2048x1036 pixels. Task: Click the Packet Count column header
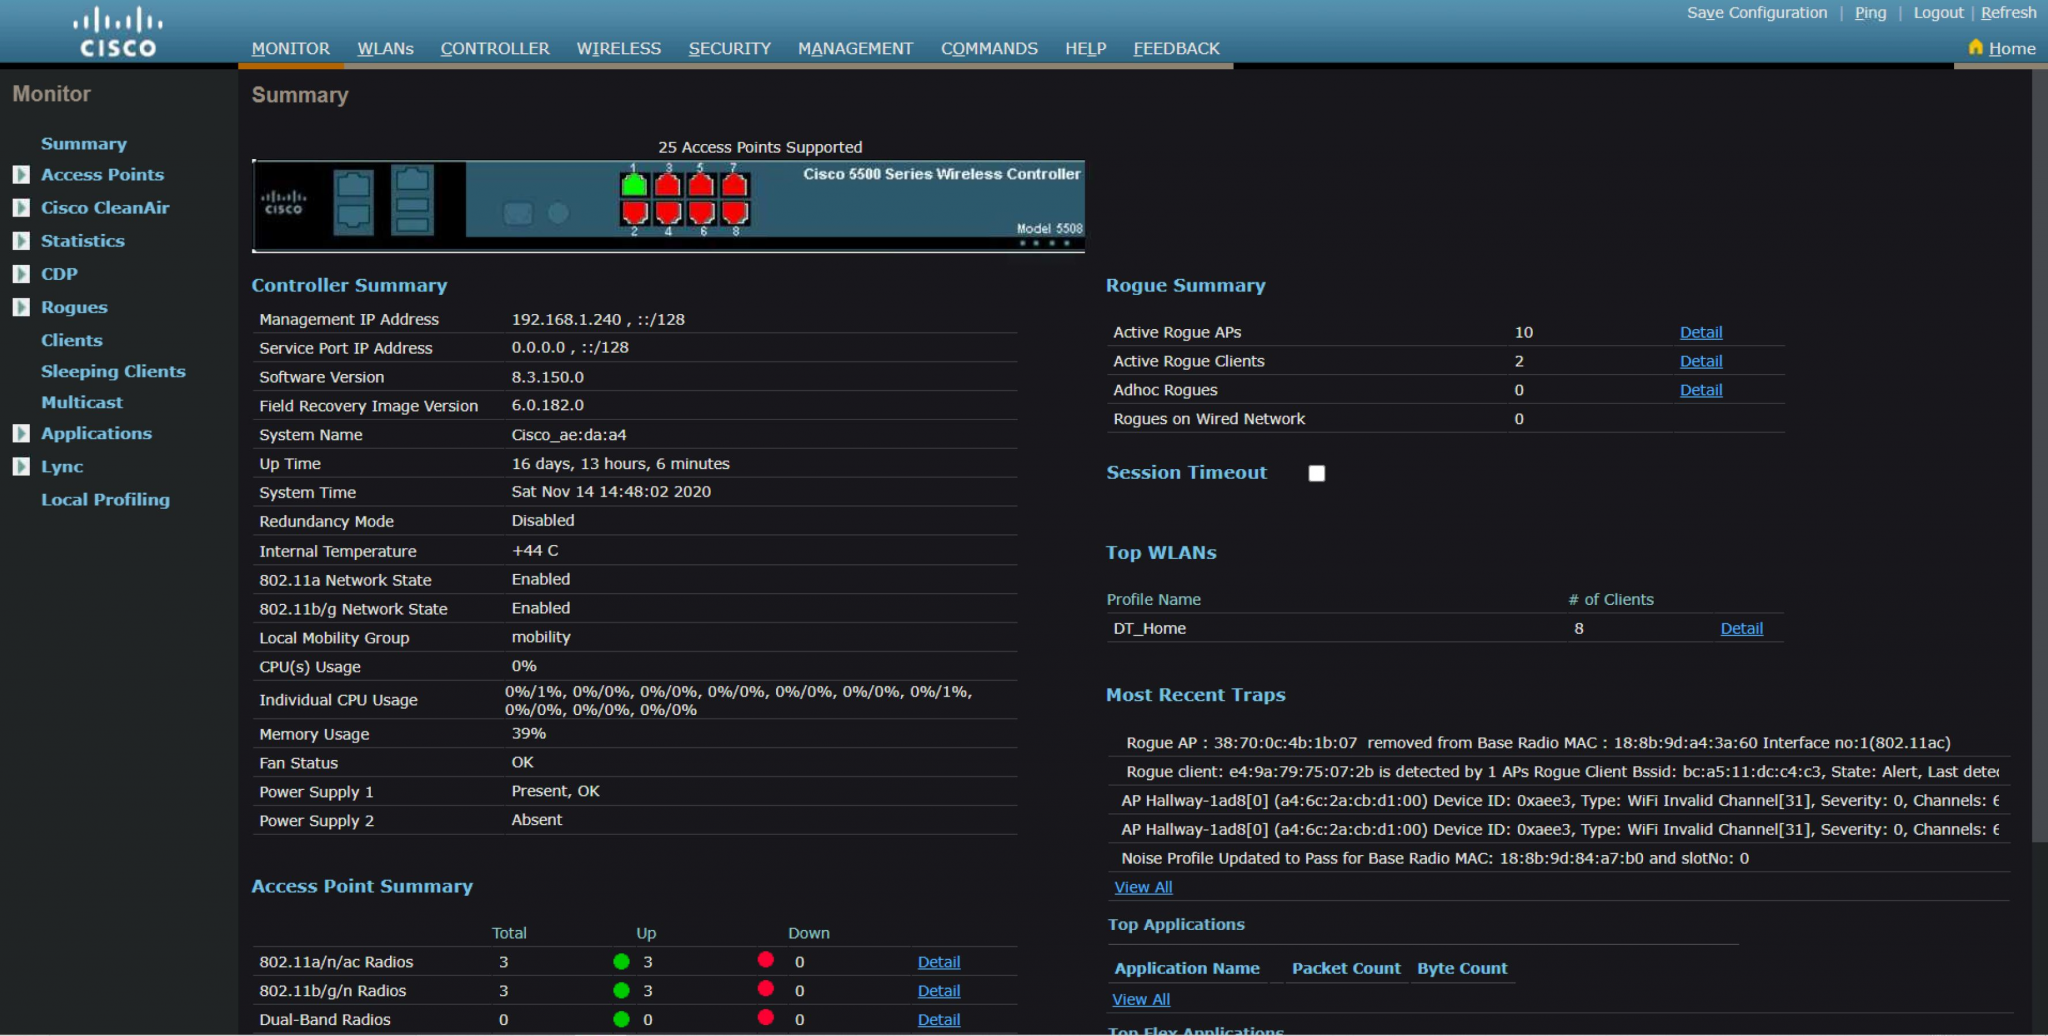pos(1346,968)
